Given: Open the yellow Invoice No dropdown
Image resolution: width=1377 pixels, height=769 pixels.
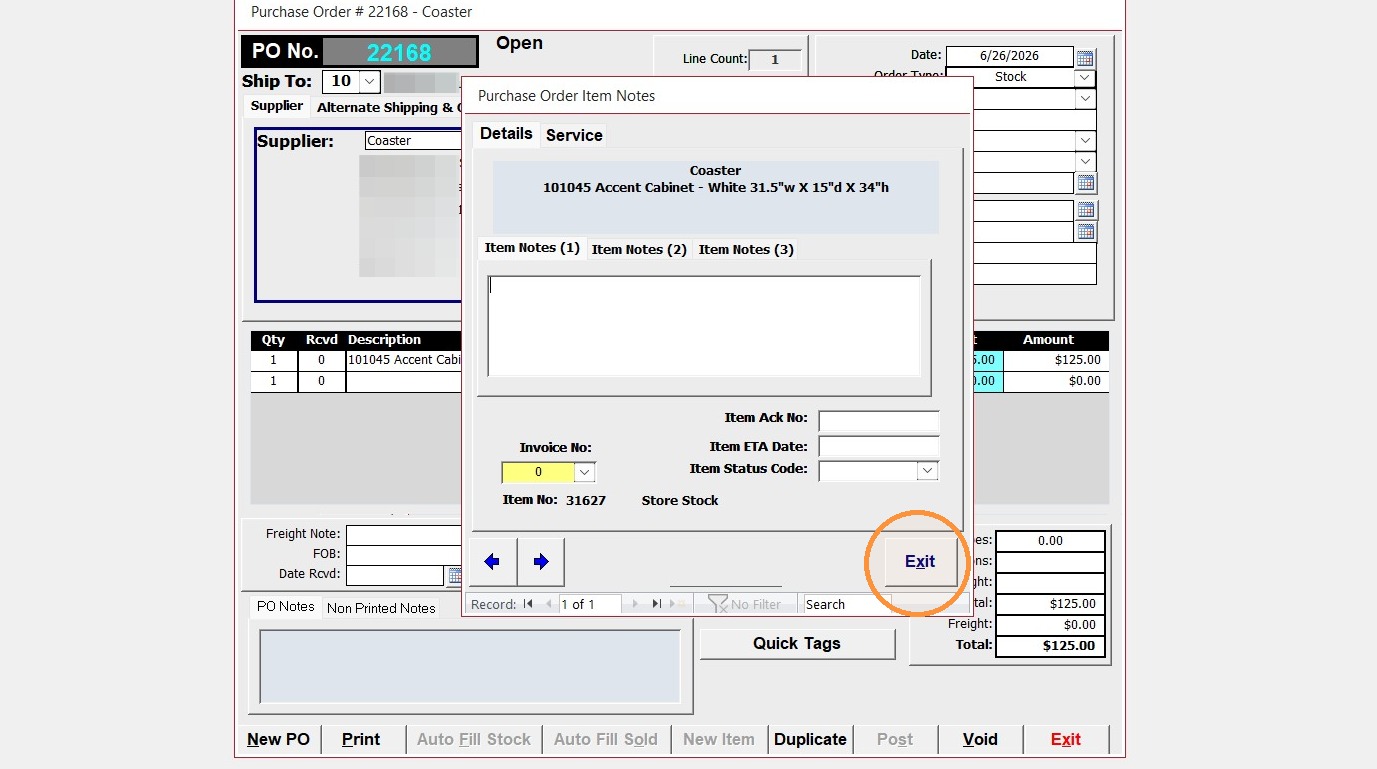Looking at the screenshot, I should pos(585,472).
